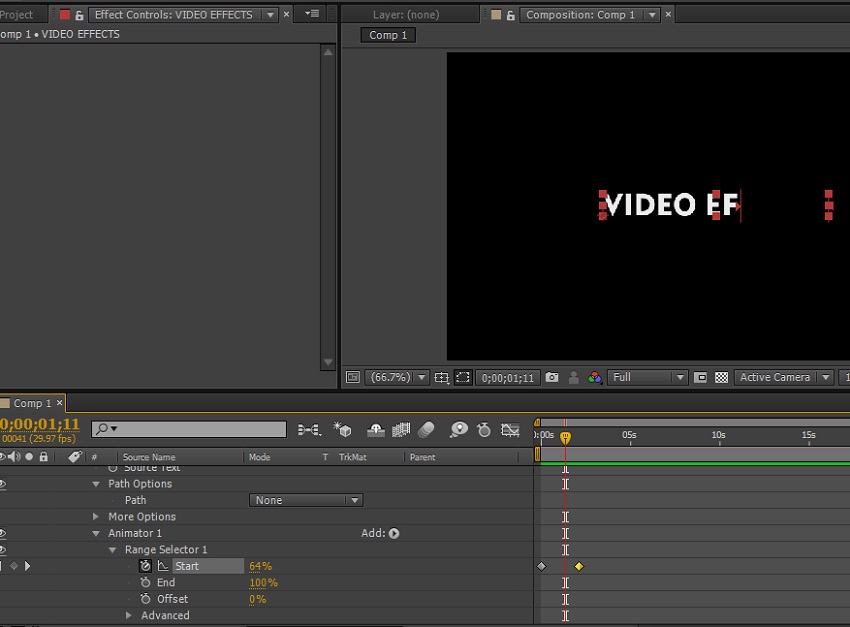The width and height of the screenshot is (850, 627).
Task: Collapse the Path Options group
Action: 96,484
